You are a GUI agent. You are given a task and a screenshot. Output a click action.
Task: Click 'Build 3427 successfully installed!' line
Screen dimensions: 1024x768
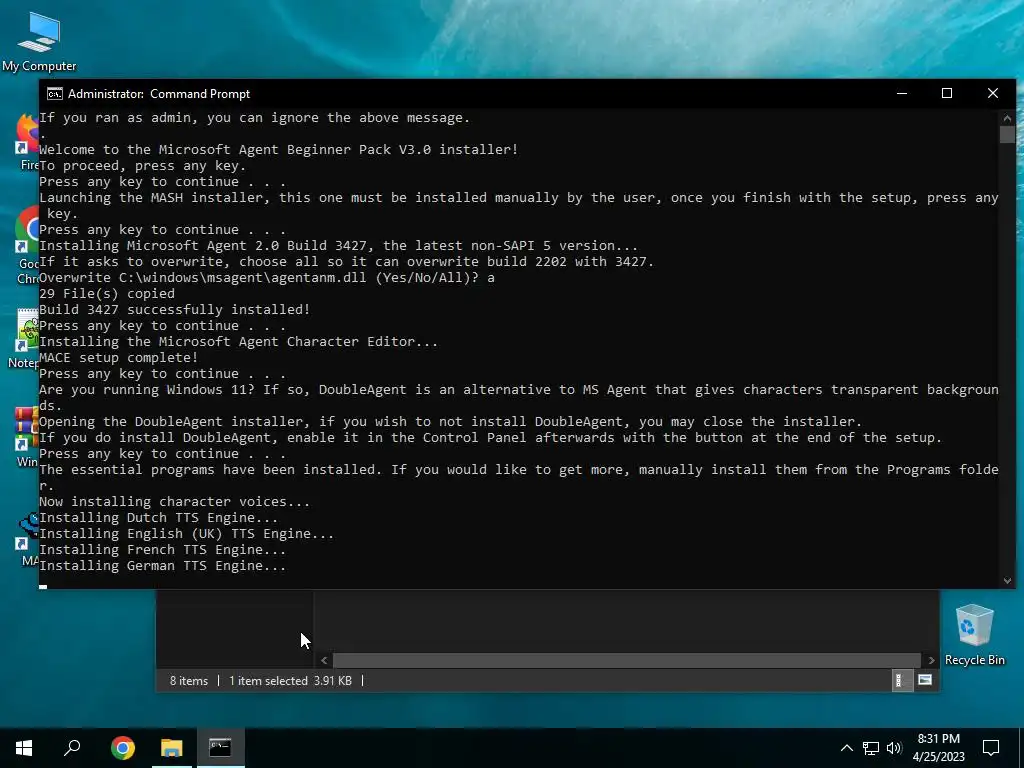(x=174, y=310)
